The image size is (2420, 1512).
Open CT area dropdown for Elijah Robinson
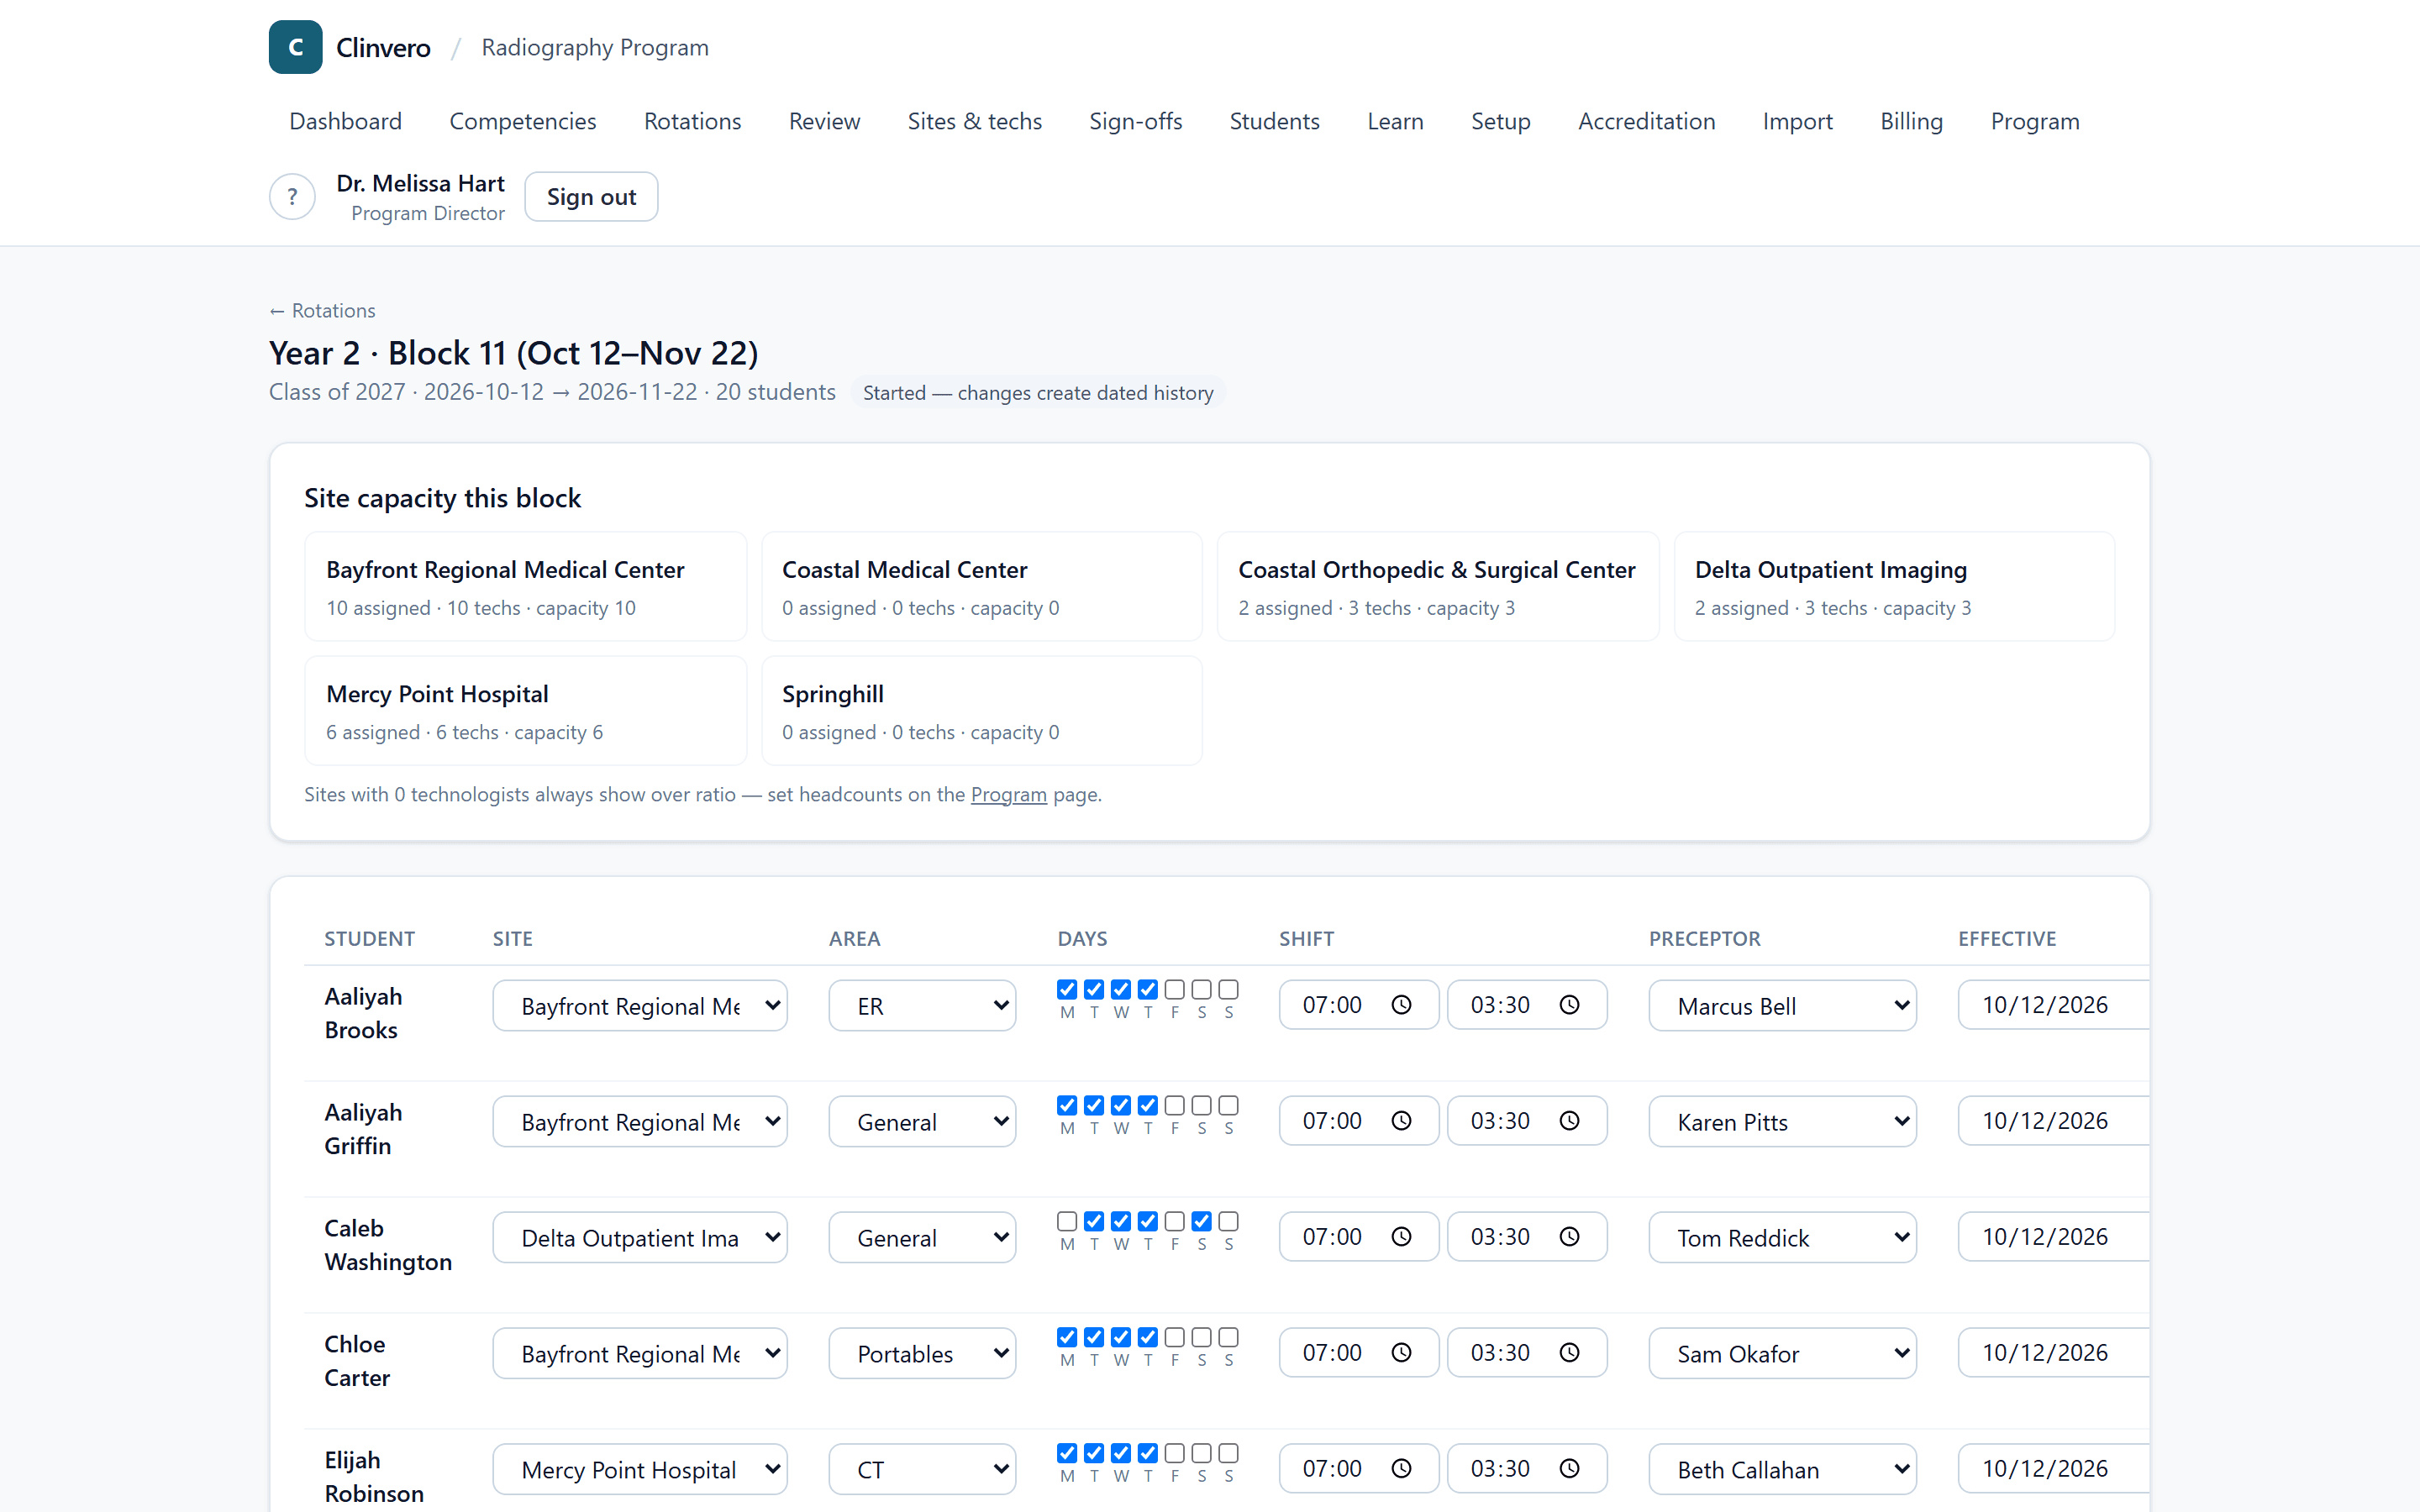pos(922,1469)
